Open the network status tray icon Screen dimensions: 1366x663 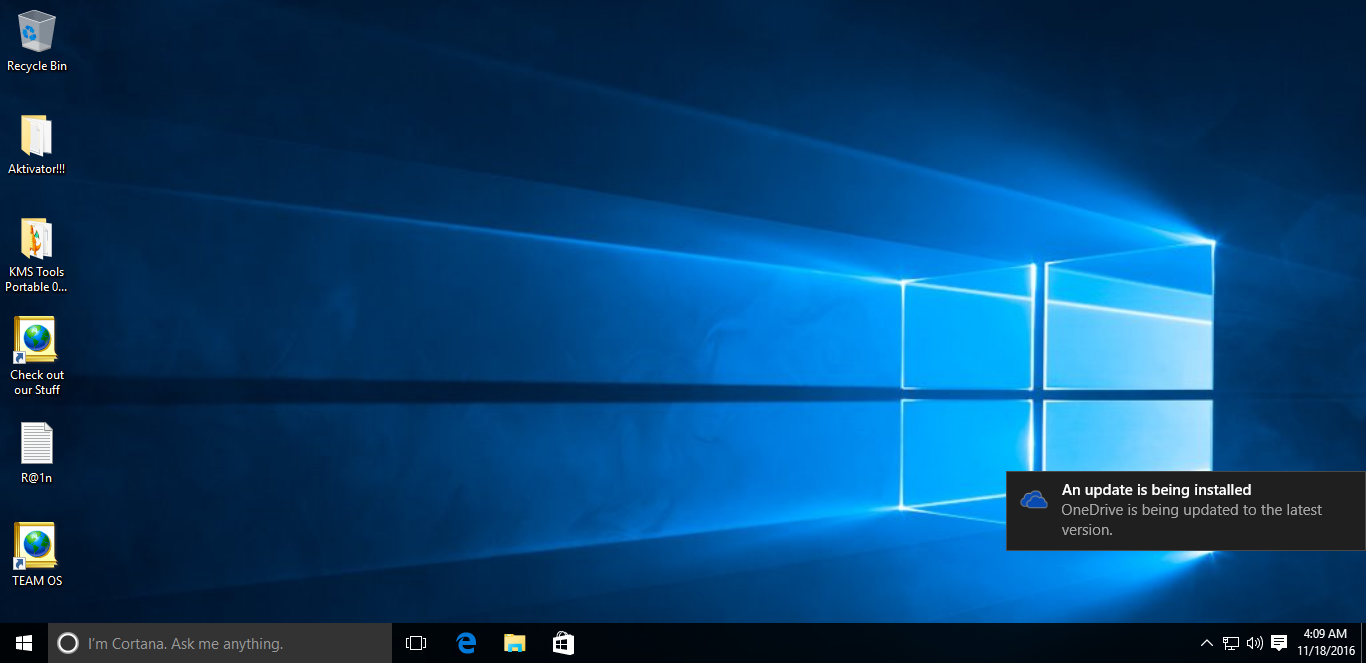click(1231, 643)
